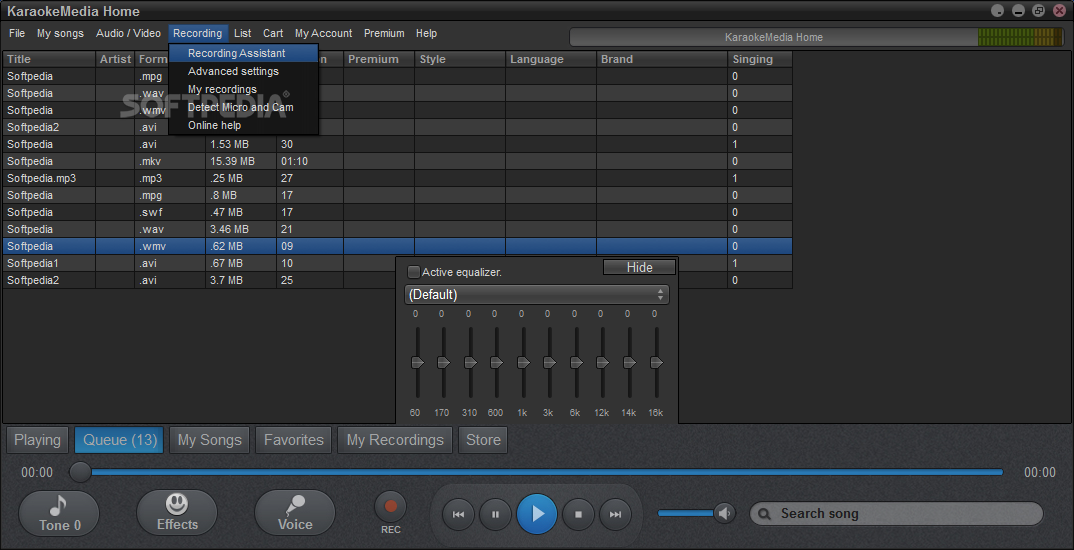Sort by the Singing column header
The image size is (1074, 550).
click(760, 59)
